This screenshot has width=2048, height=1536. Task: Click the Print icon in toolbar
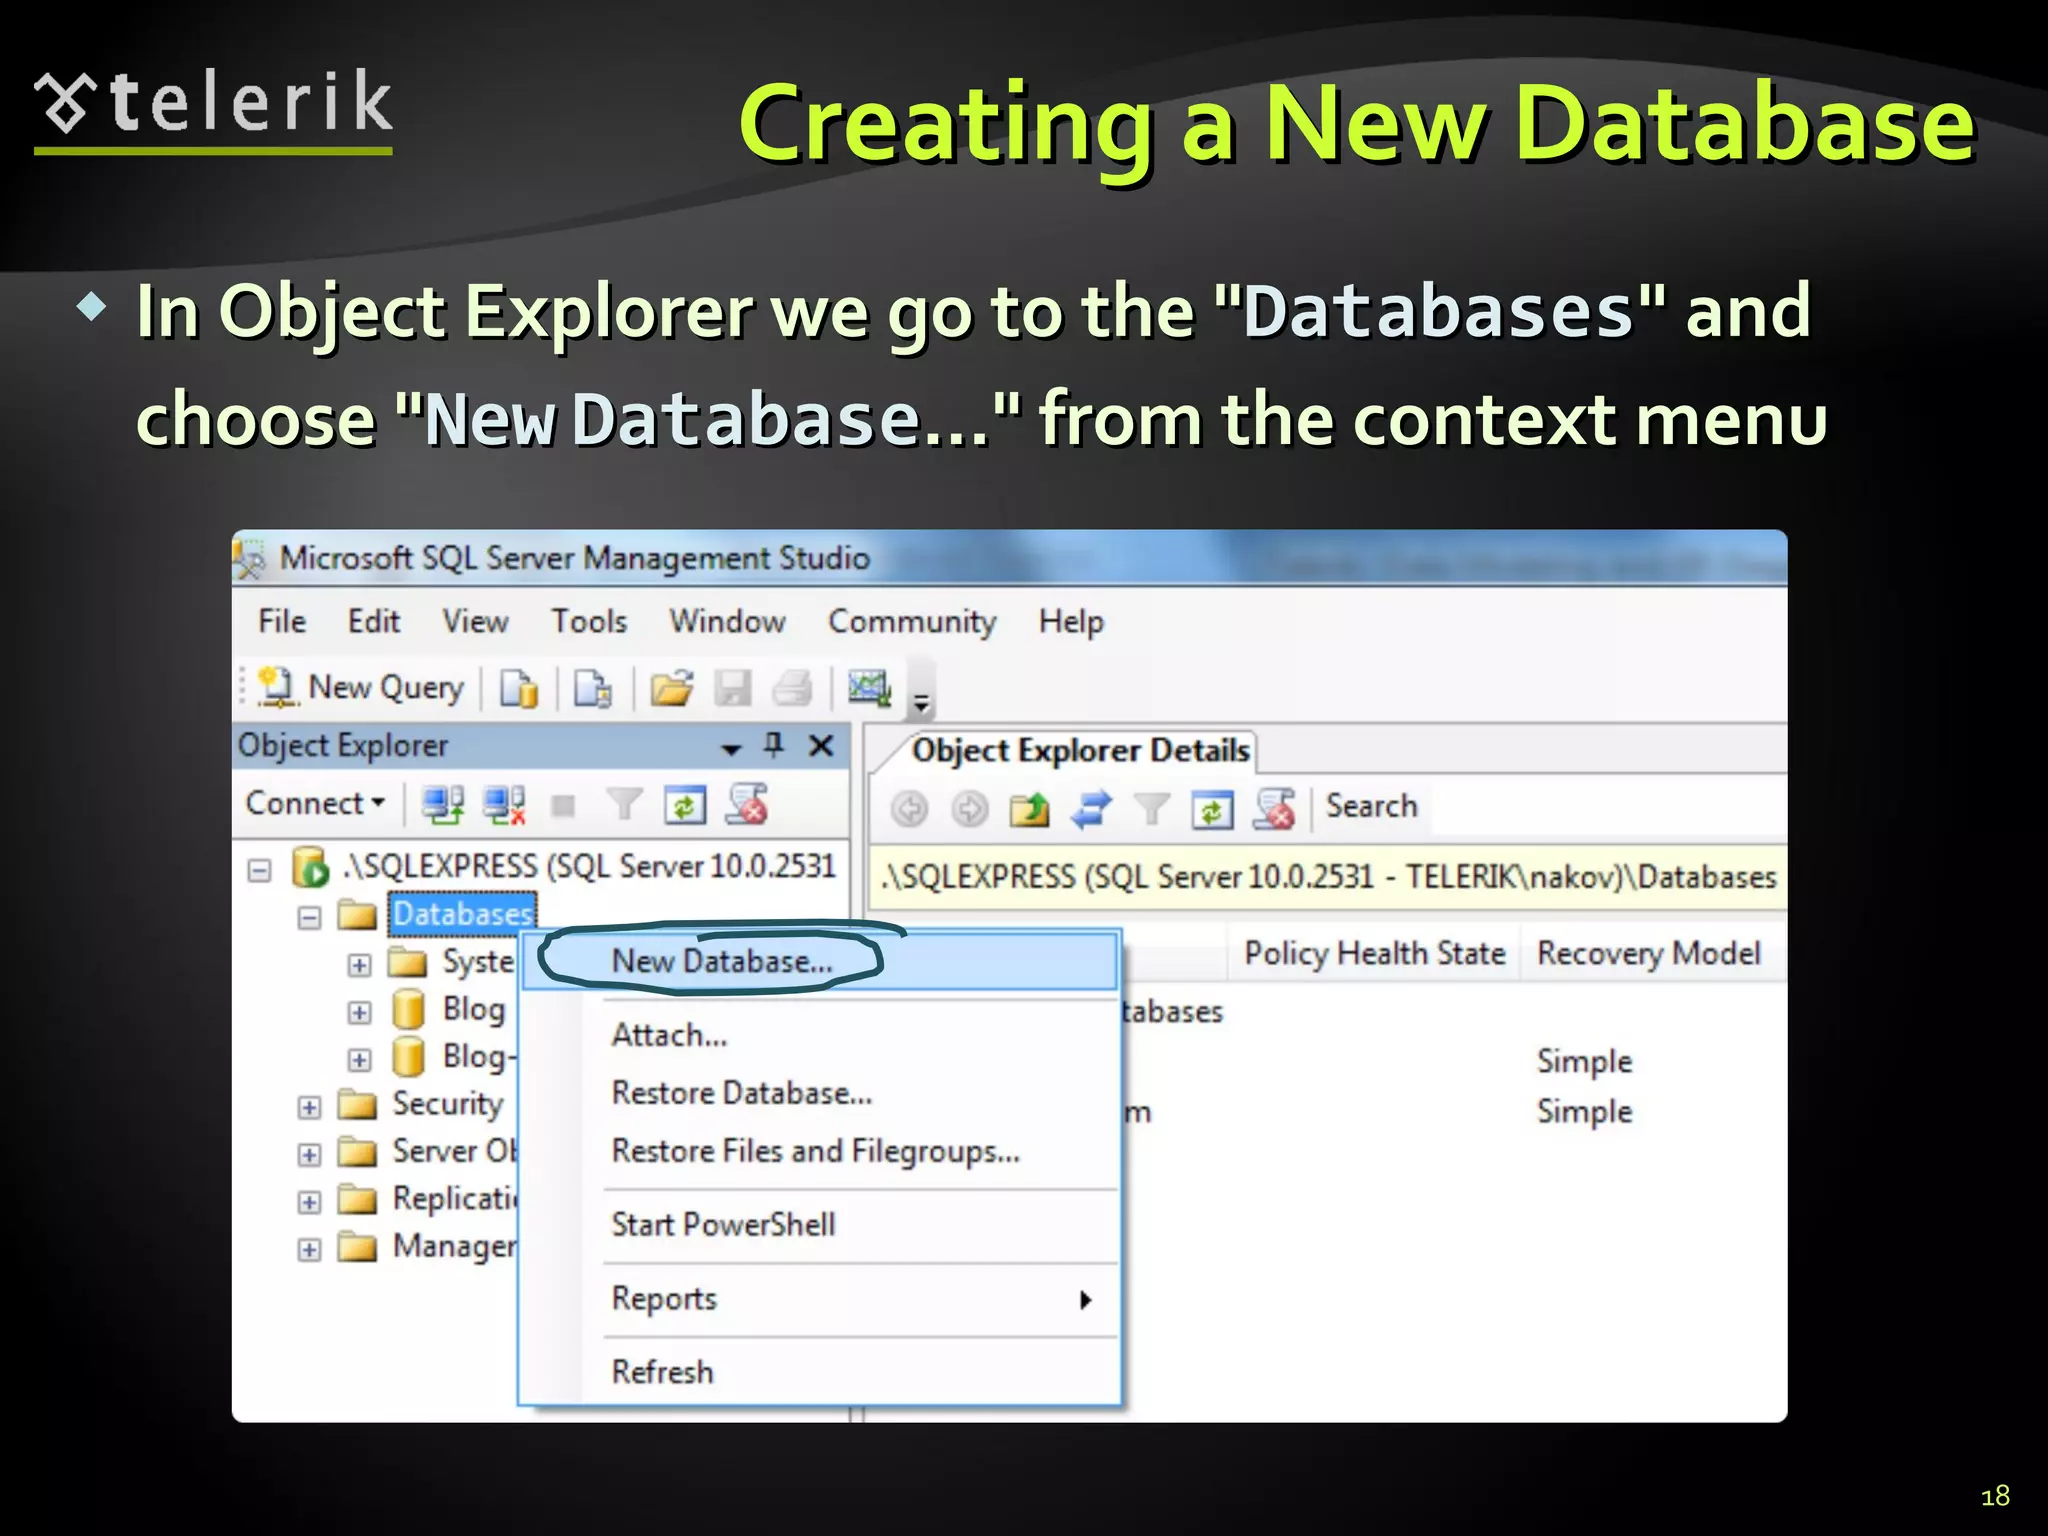(793, 689)
